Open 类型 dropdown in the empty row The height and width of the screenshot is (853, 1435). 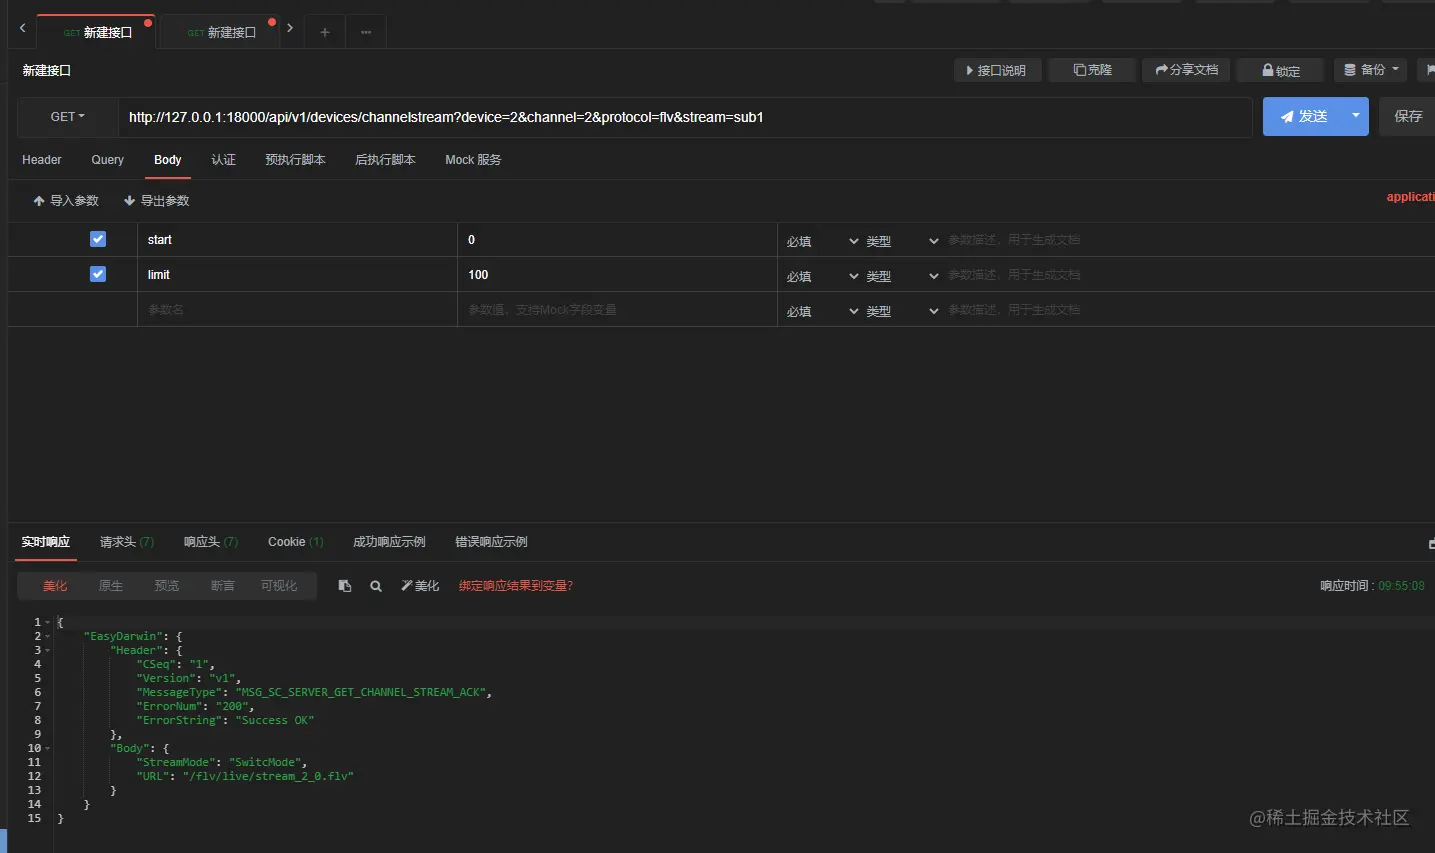pos(902,311)
